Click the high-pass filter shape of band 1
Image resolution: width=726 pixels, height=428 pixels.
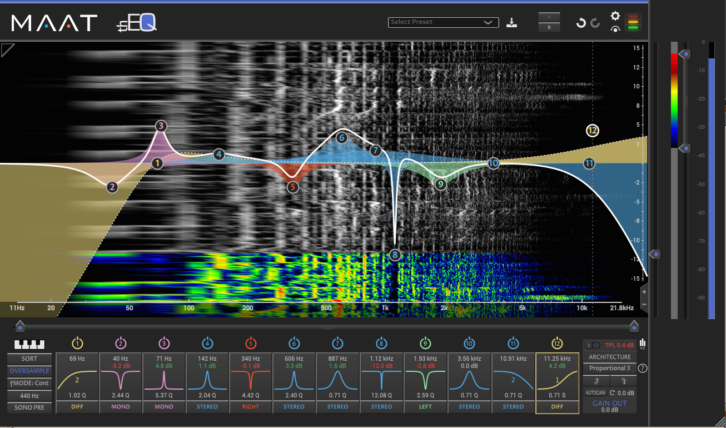click(x=77, y=380)
